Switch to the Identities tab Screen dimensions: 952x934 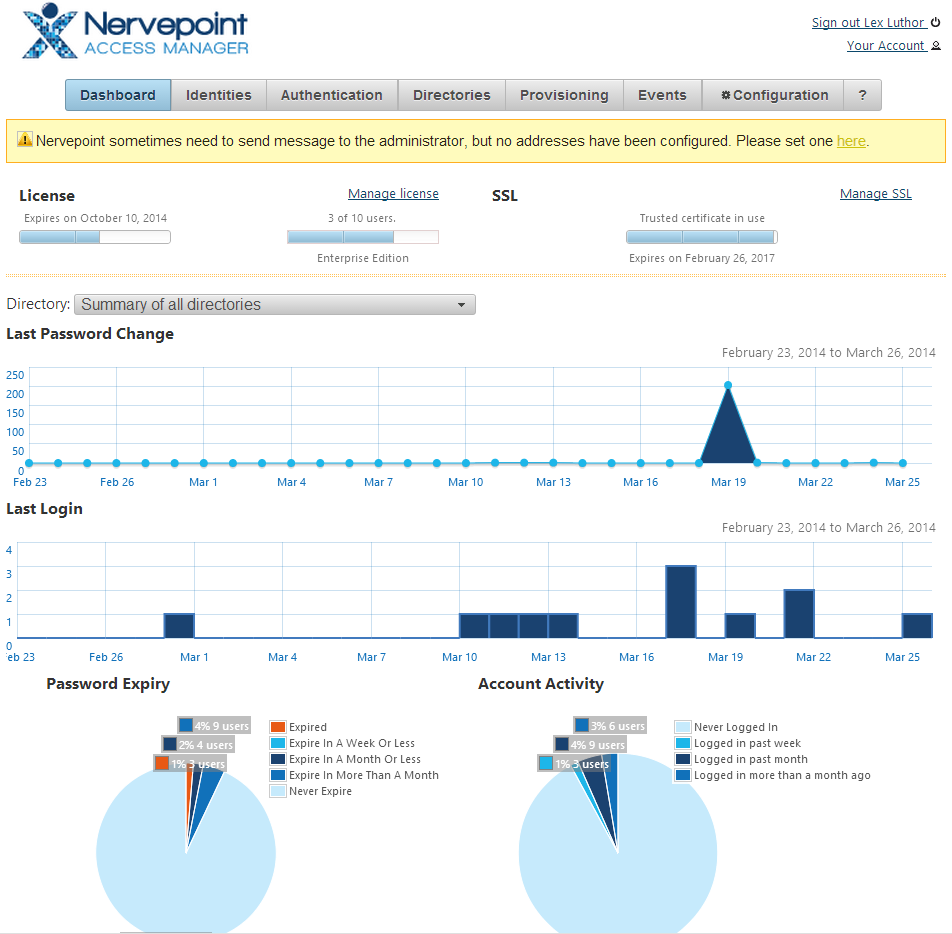[219, 94]
